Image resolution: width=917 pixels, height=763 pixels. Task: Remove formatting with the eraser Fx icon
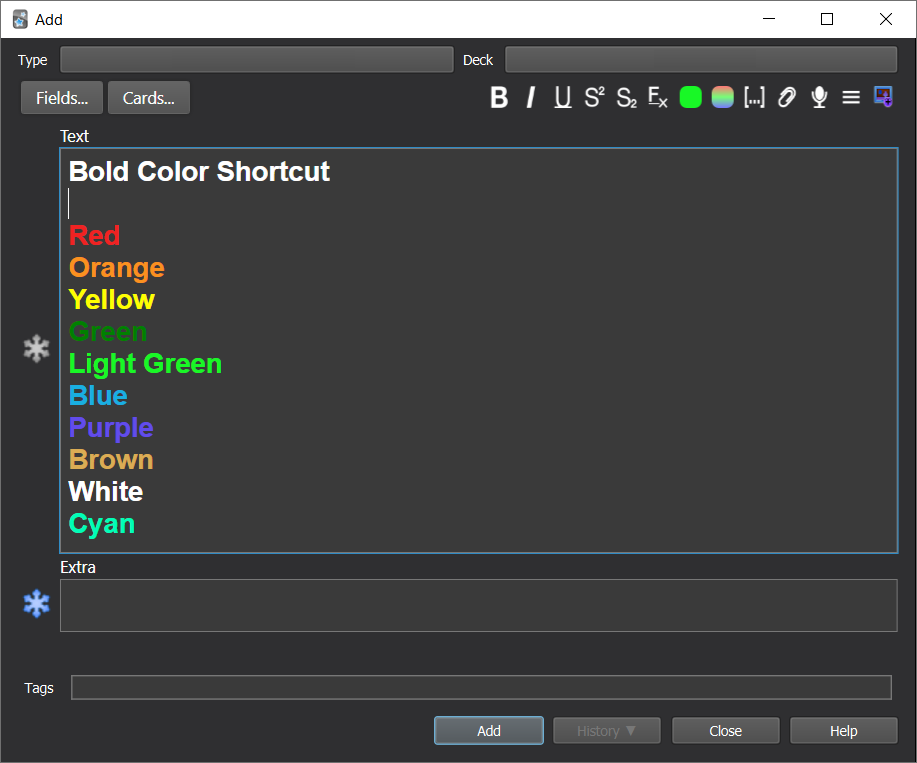point(658,97)
